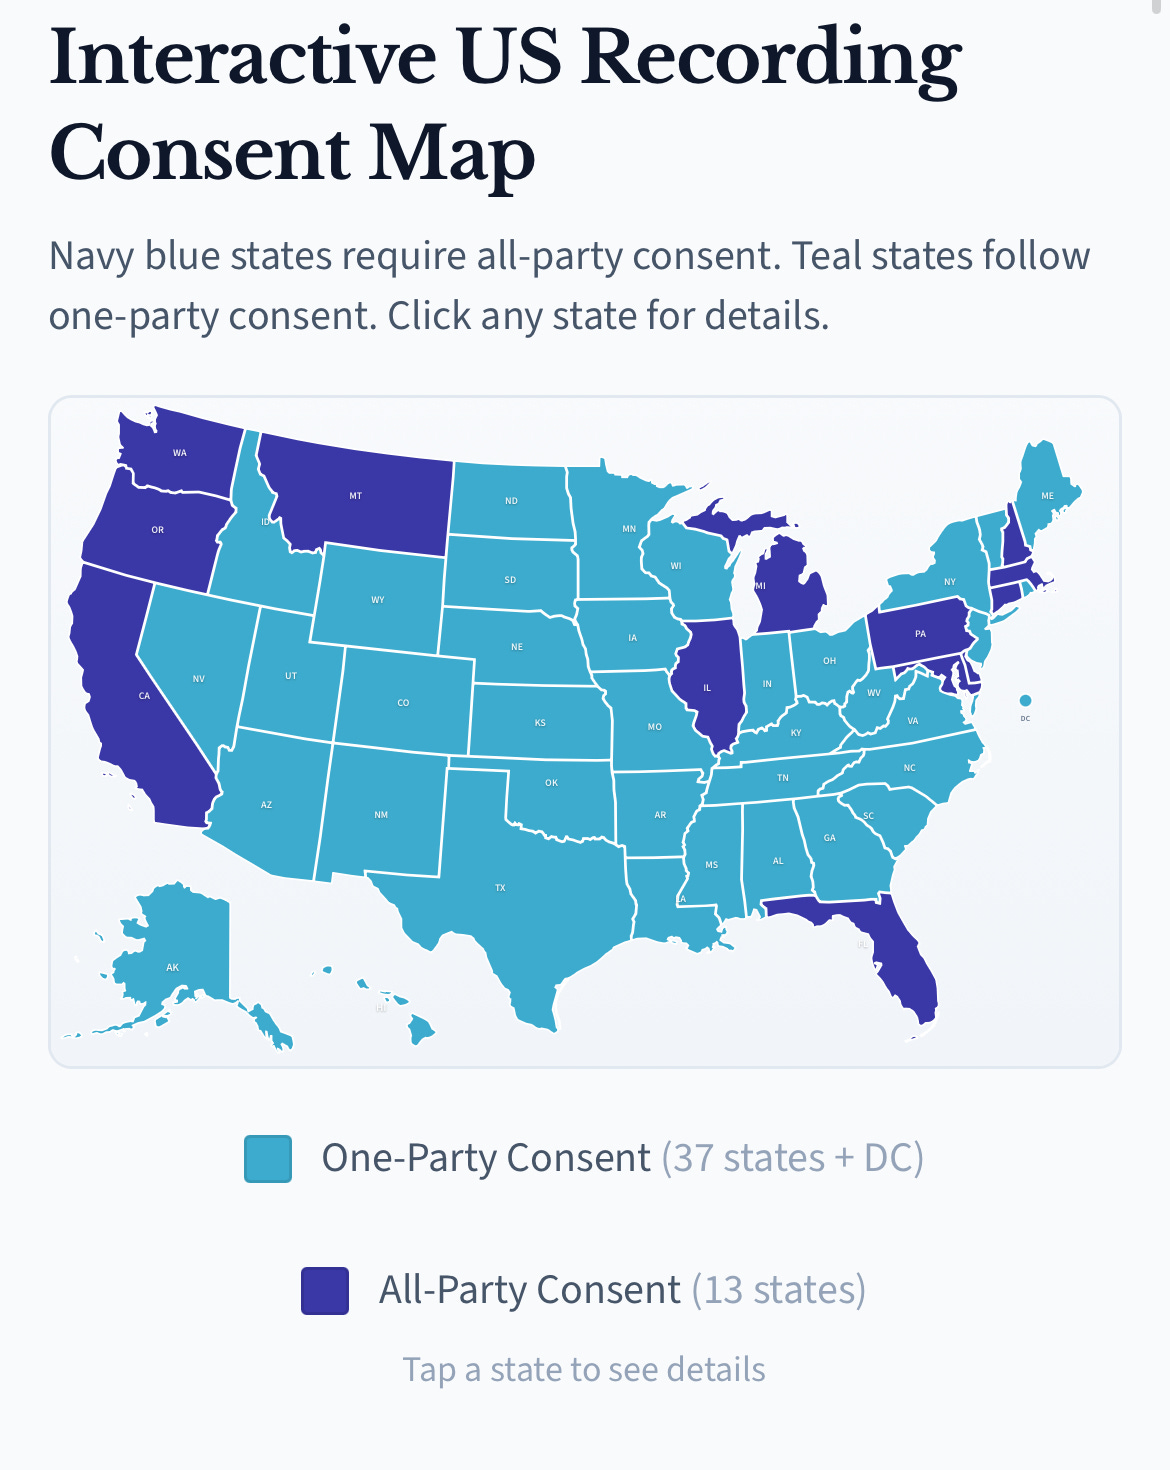
Task: Select Pennsylvania on the map
Action: [x=920, y=633]
